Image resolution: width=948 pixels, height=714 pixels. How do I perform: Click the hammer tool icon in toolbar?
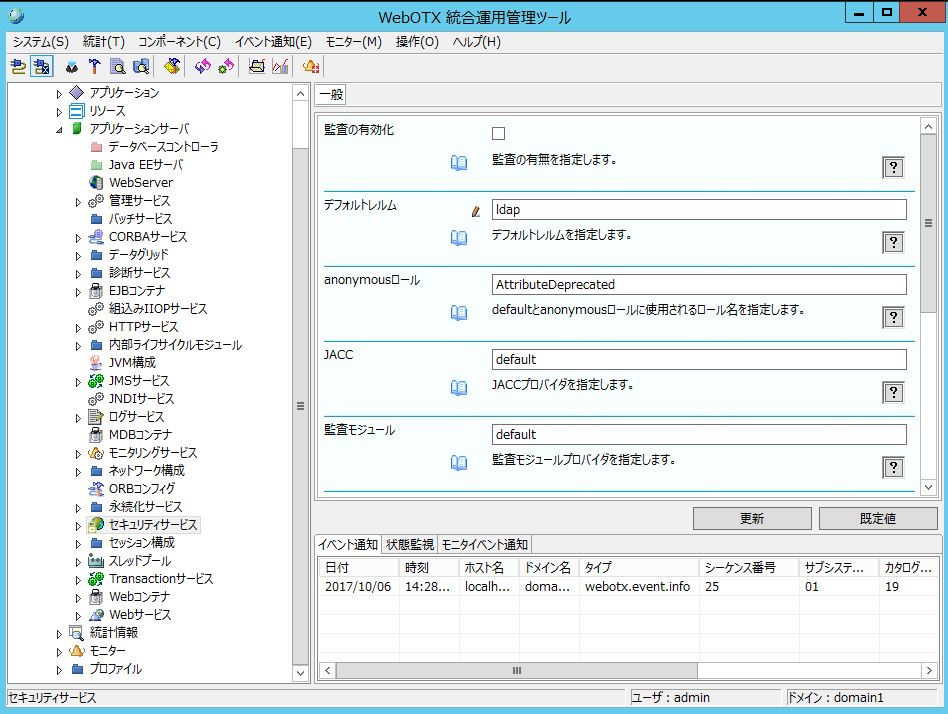pyautogui.click(x=94, y=67)
